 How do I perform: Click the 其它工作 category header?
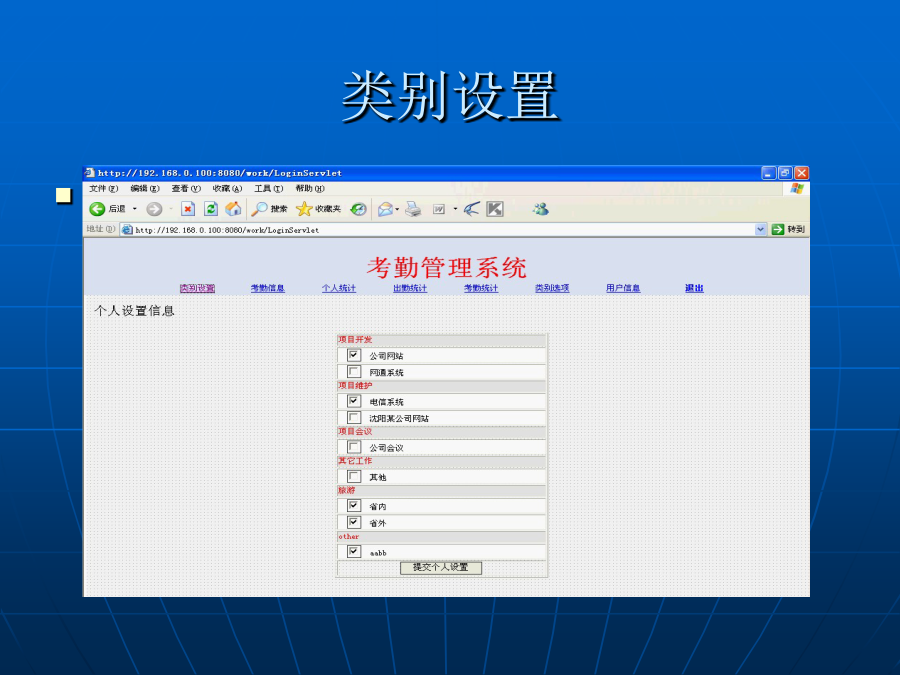355,461
